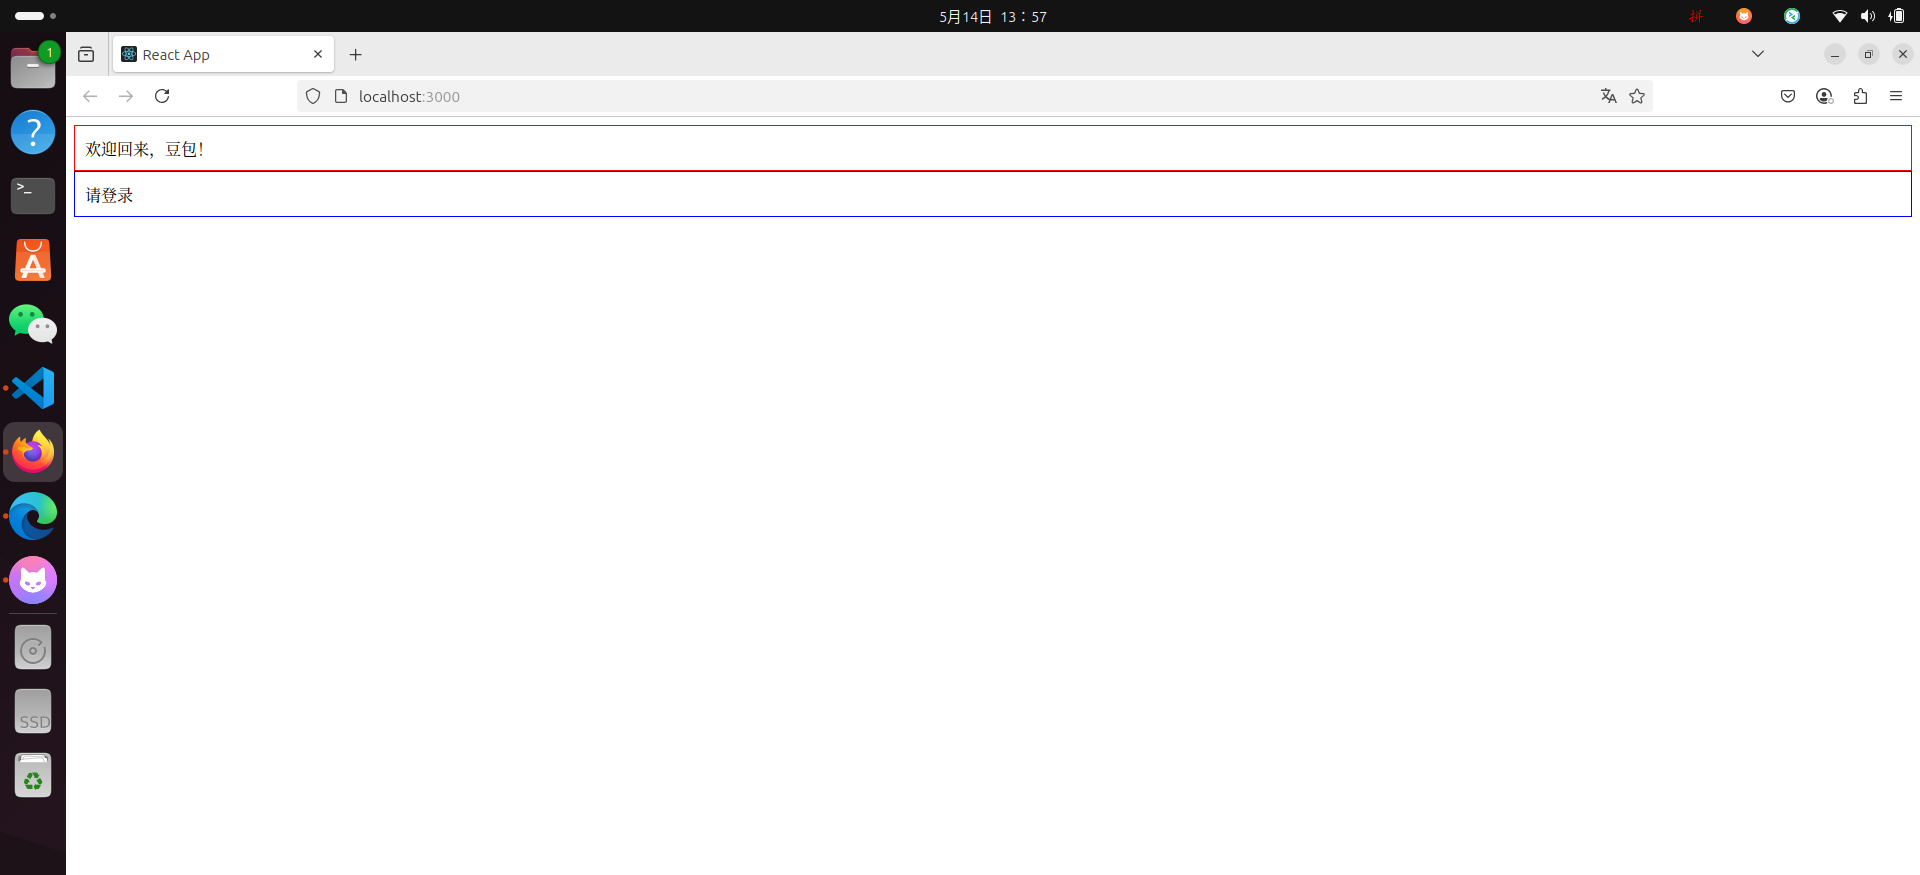Viewport: 1920px width, 875px height.
Task: Show site information page icon
Action: tap(341, 96)
